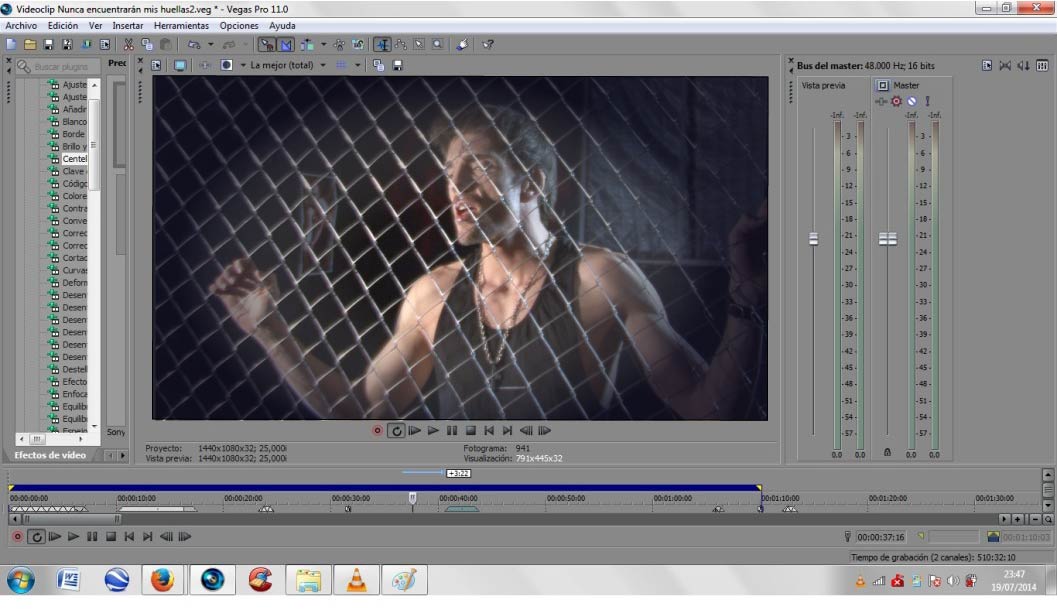Open the interactive tutorials pointer icon

click(462, 45)
